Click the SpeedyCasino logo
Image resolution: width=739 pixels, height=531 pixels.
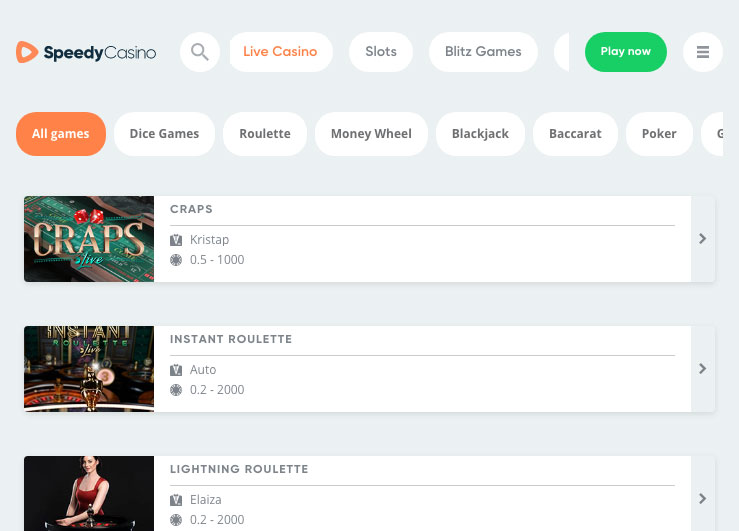(86, 52)
